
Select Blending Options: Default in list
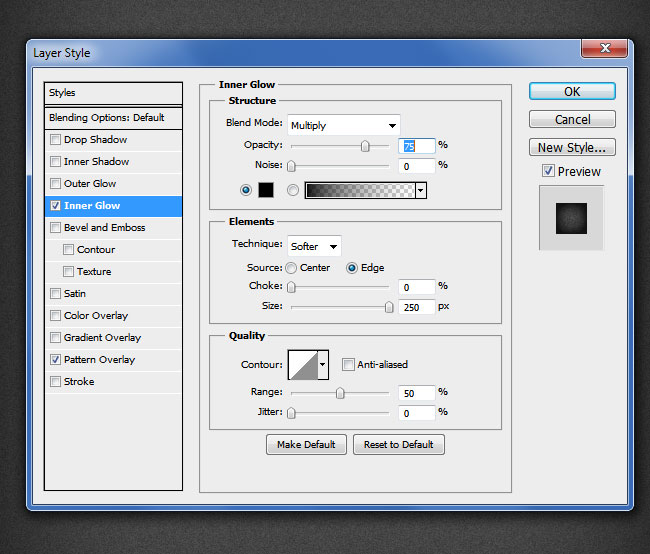(x=107, y=117)
